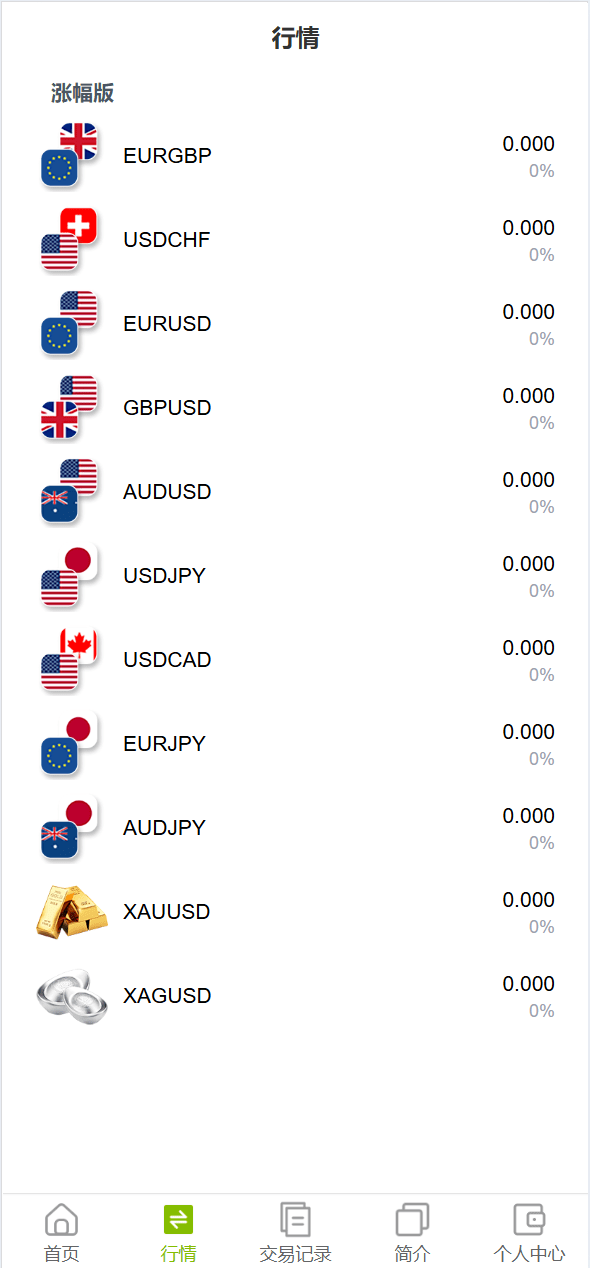This screenshot has height=1268, width=590.
Task: Click the USDCHF Swiss and US flags
Action: [x=69, y=239]
